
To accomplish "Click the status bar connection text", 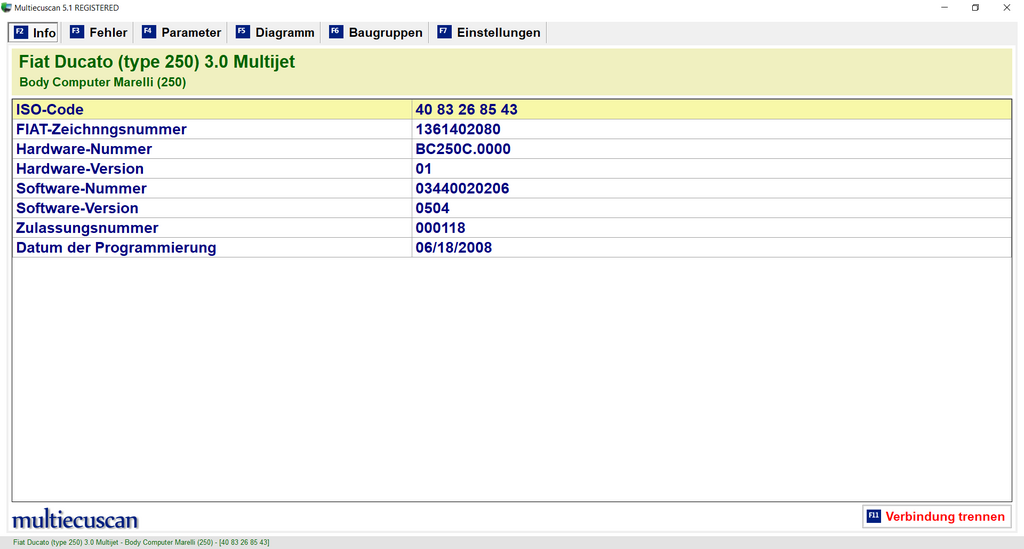I will point(141,542).
